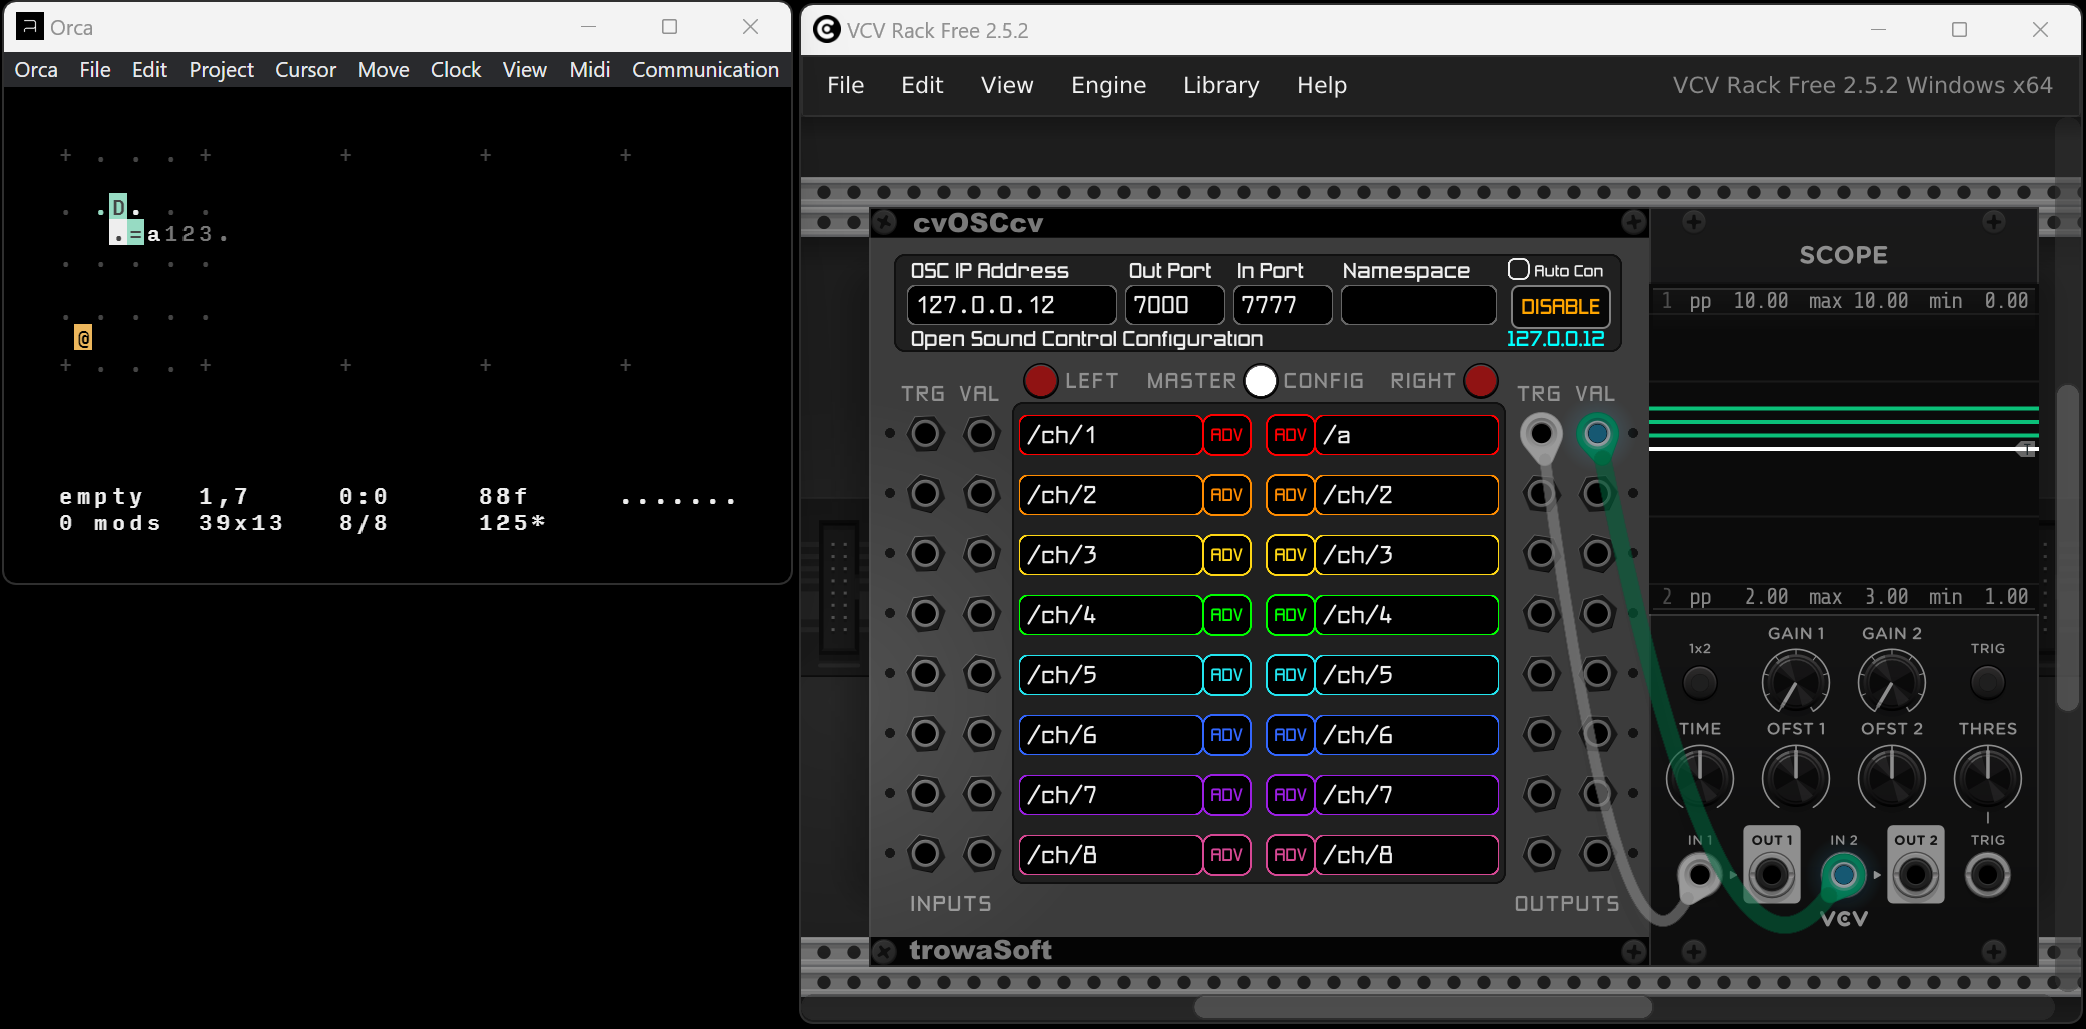This screenshot has width=2086, height=1029.
Task: Click the Scope OUT 2 jack
Action: tap(1915, 876)
